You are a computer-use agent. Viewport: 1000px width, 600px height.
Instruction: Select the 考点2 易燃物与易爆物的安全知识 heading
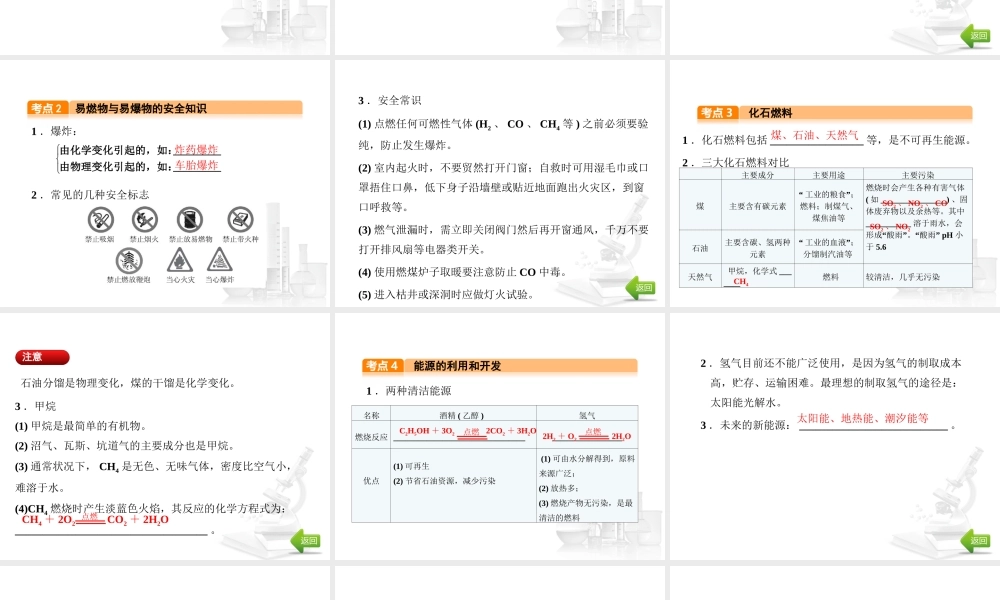pos(165,108)
